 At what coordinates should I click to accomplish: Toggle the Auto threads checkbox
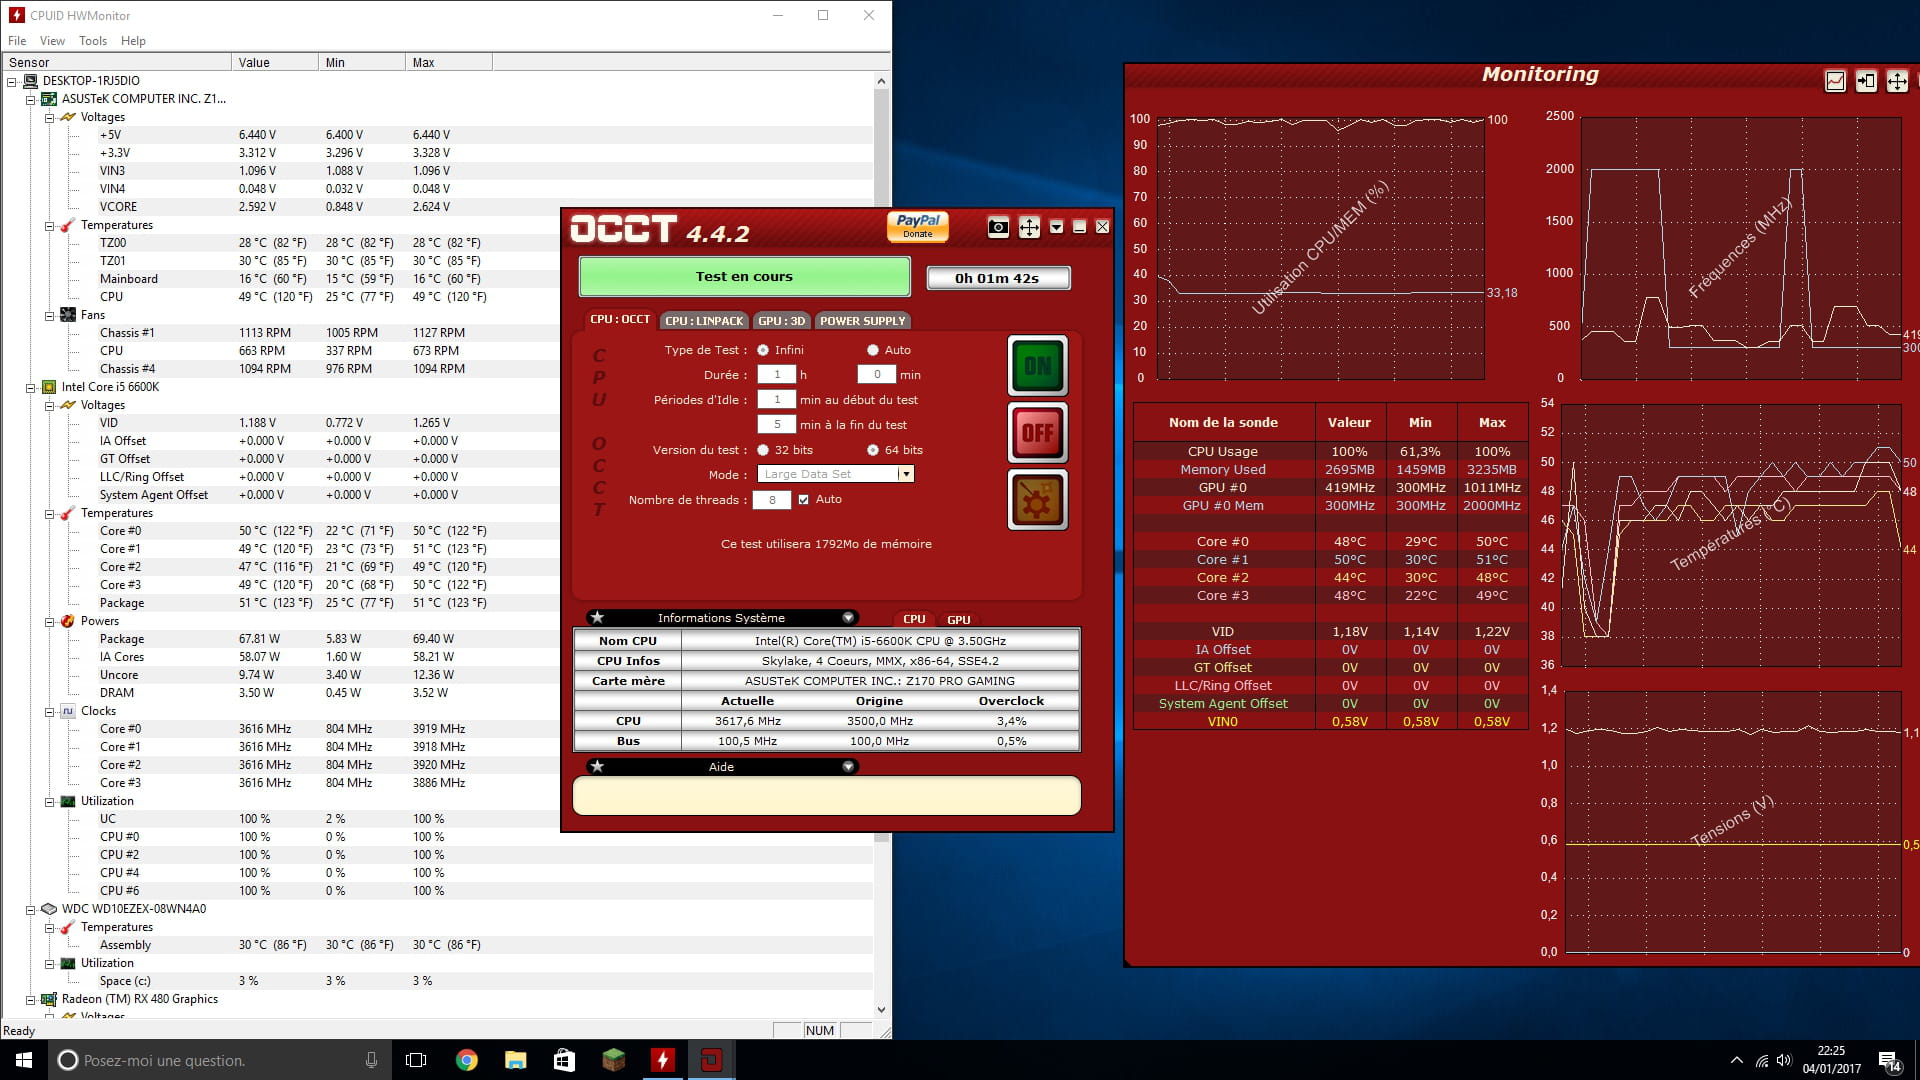(803, 499)
